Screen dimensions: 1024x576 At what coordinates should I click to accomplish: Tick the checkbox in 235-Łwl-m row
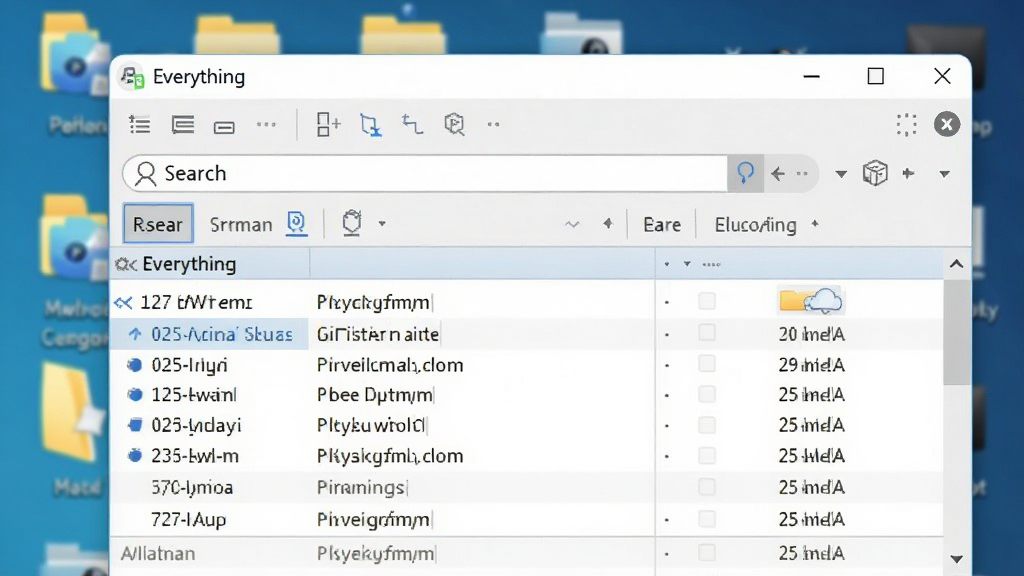click(x=707, y=455)
